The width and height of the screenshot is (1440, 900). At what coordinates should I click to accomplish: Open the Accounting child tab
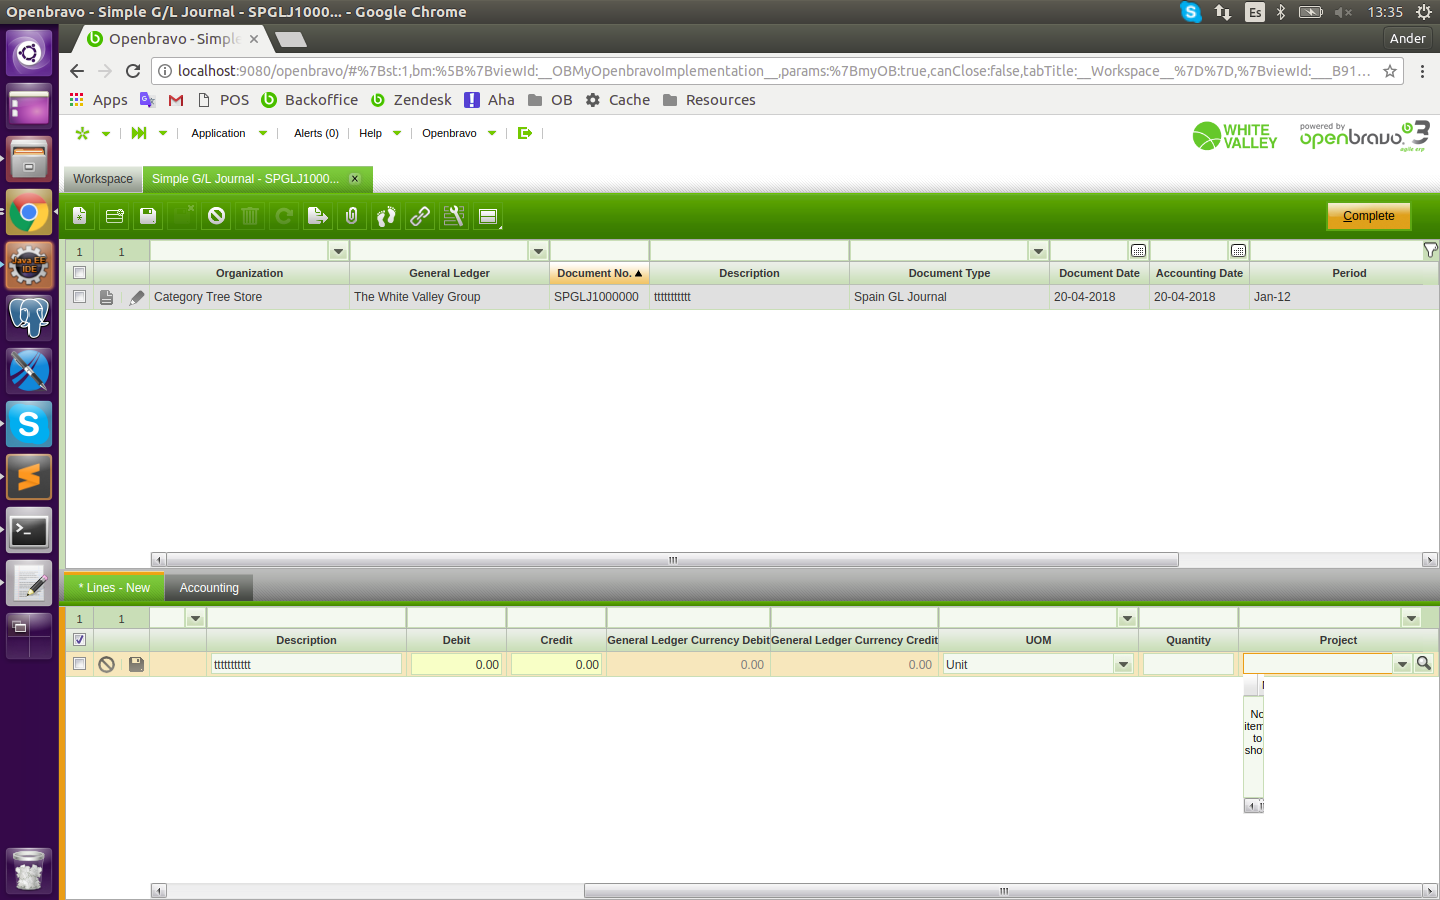click(x=209, y=588)
